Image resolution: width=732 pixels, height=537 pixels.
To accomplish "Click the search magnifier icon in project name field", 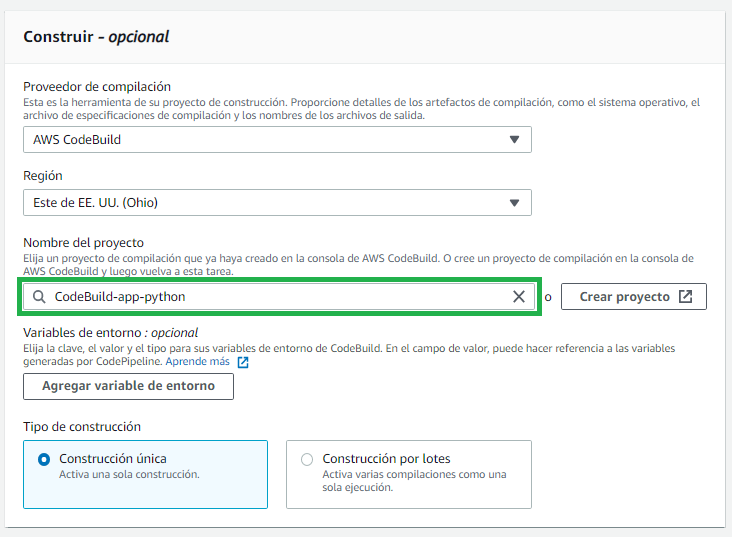I will [x=39, y=297].
